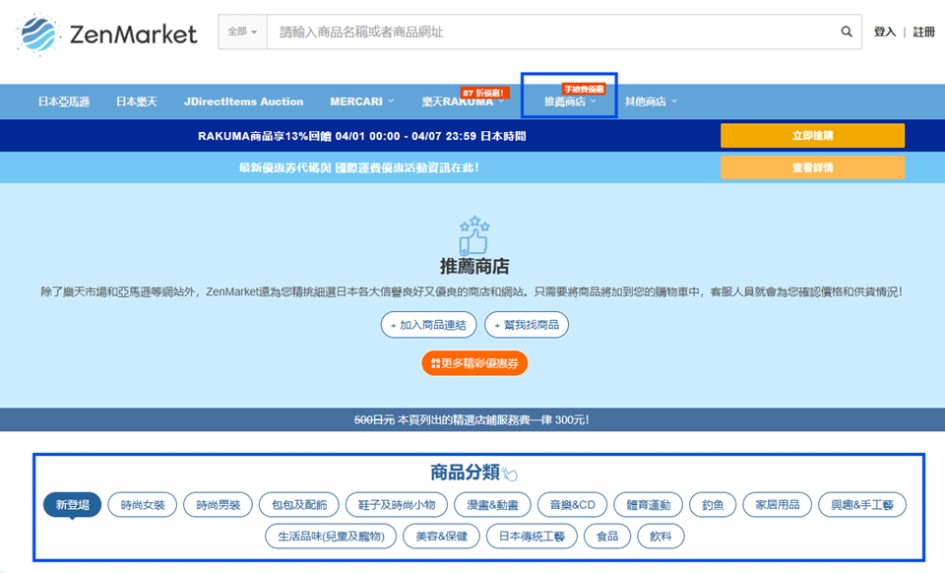Image resolution: width=945 pixels, height=573 pixels.
Task: Select the 音樂&CD category
Action: pyautogui.click(x=573, y=504)
